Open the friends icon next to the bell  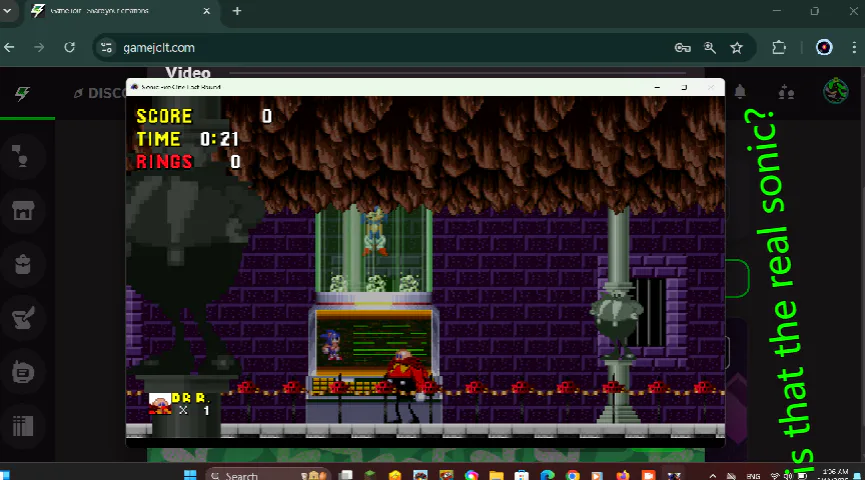pos(786,93)
